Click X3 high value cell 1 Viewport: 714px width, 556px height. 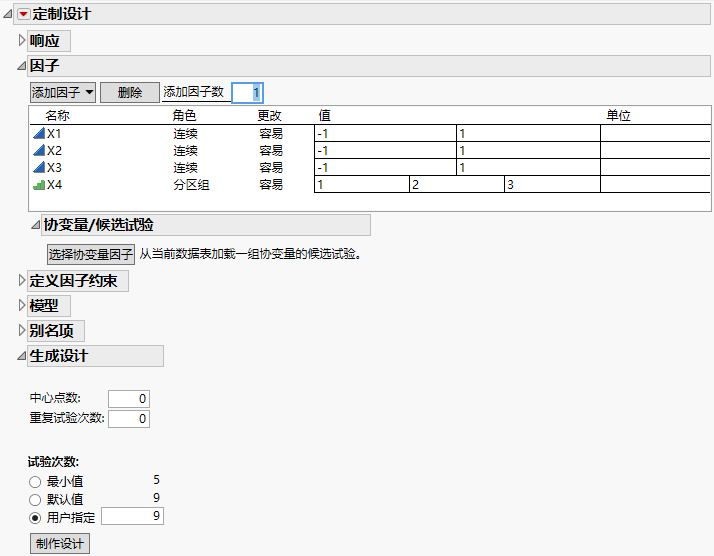pyautogui.click(x=528, y=167)
